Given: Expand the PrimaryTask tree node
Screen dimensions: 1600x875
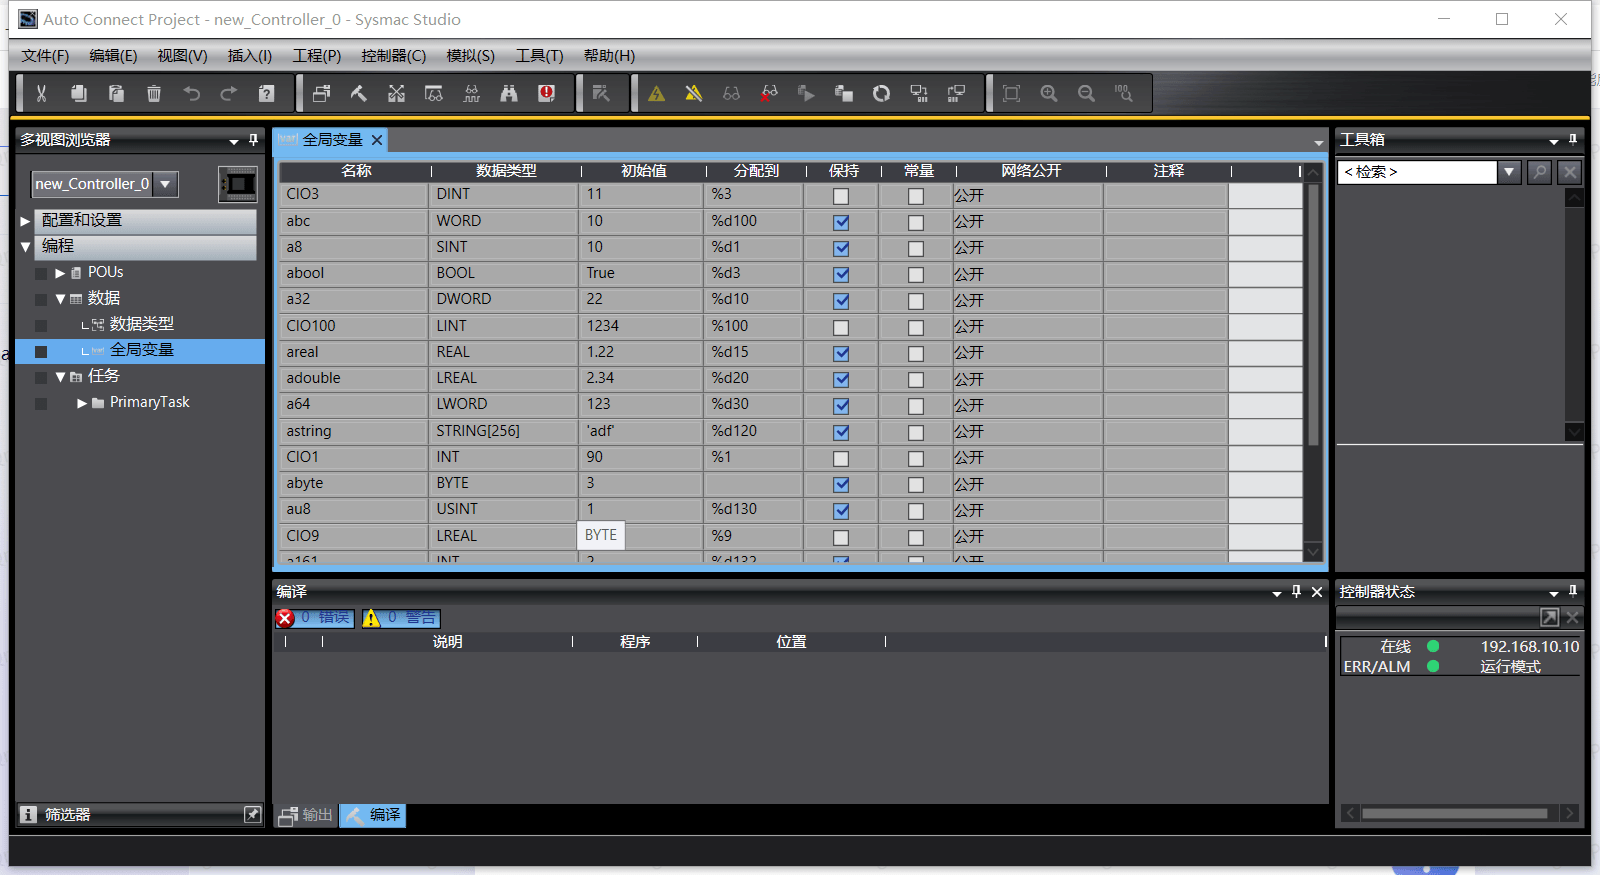Looking at the screenshot, I should [82, 403].
